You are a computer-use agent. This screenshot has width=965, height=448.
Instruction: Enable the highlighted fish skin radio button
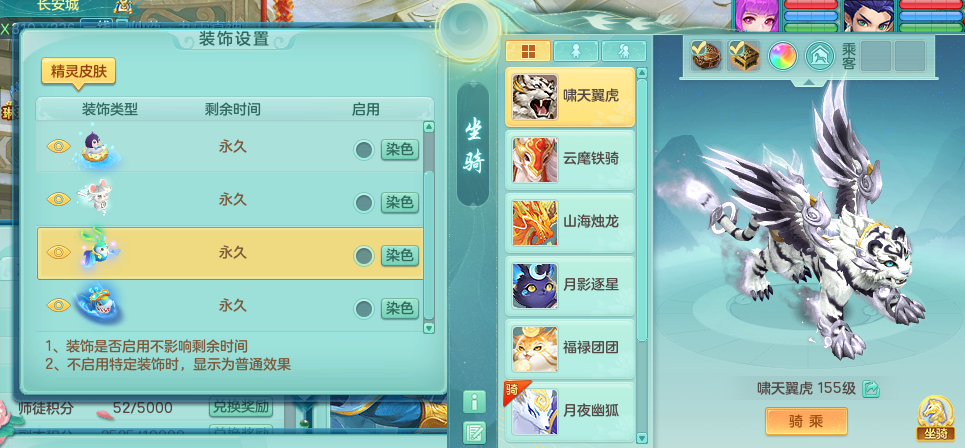pos(364,256)
